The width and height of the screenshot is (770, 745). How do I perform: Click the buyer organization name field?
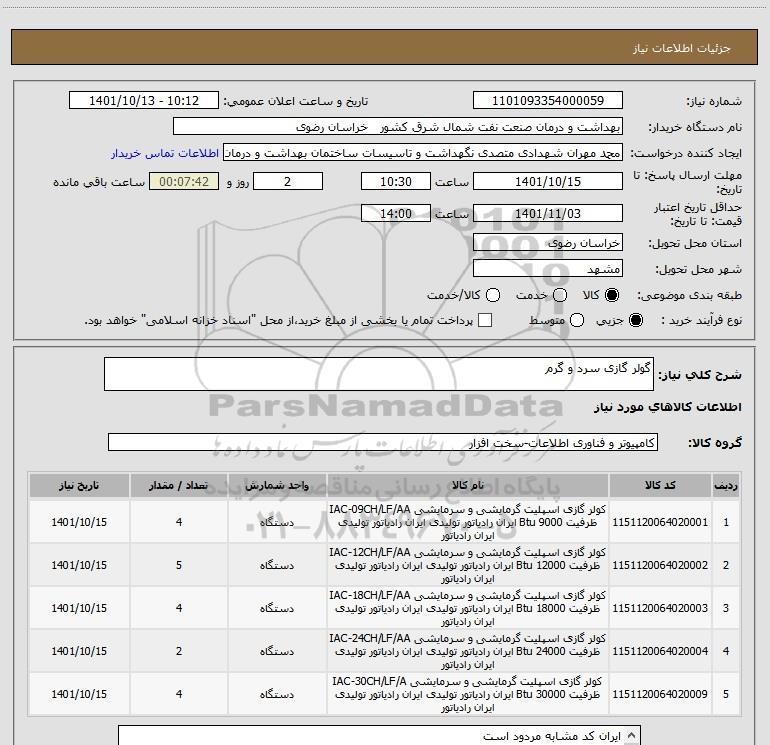point(398,126)
